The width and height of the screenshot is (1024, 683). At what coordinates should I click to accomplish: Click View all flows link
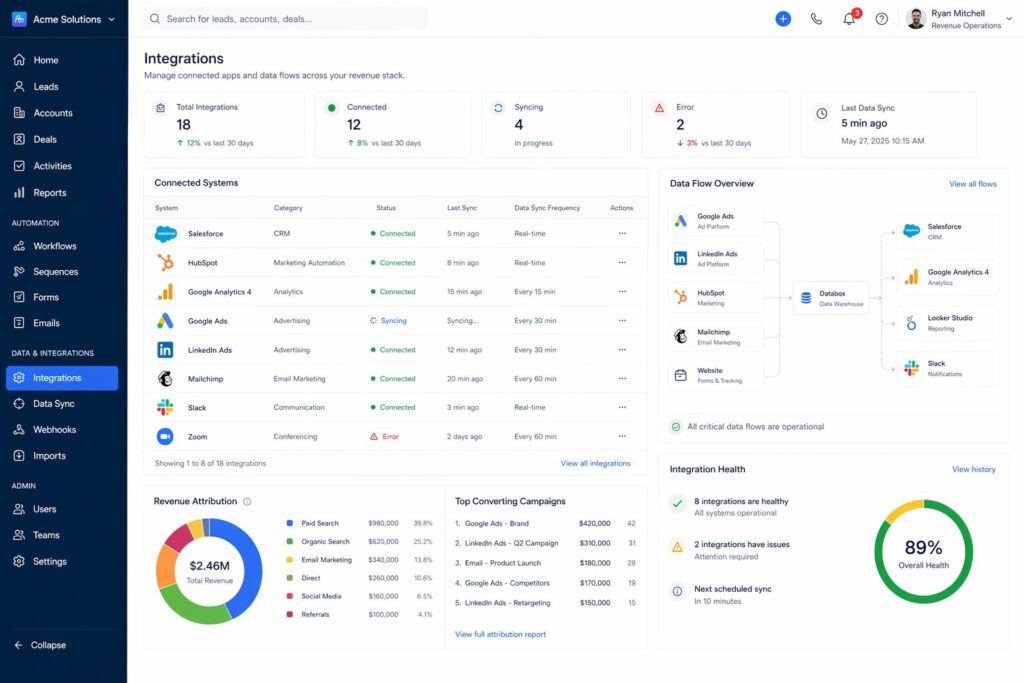[972, 184]
